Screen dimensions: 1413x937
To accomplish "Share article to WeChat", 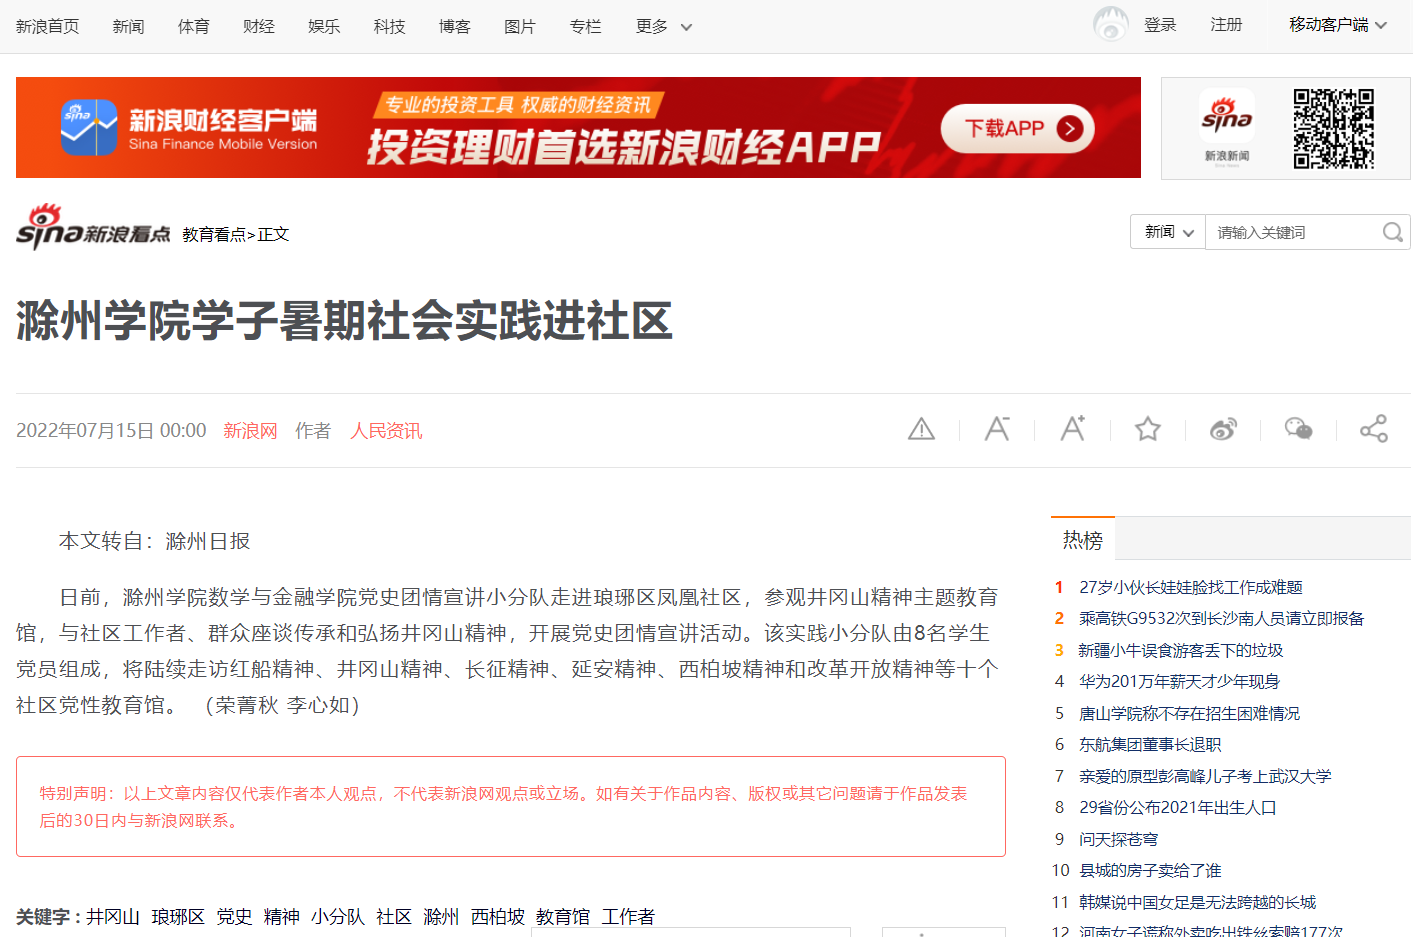I will click(1298, 430).
